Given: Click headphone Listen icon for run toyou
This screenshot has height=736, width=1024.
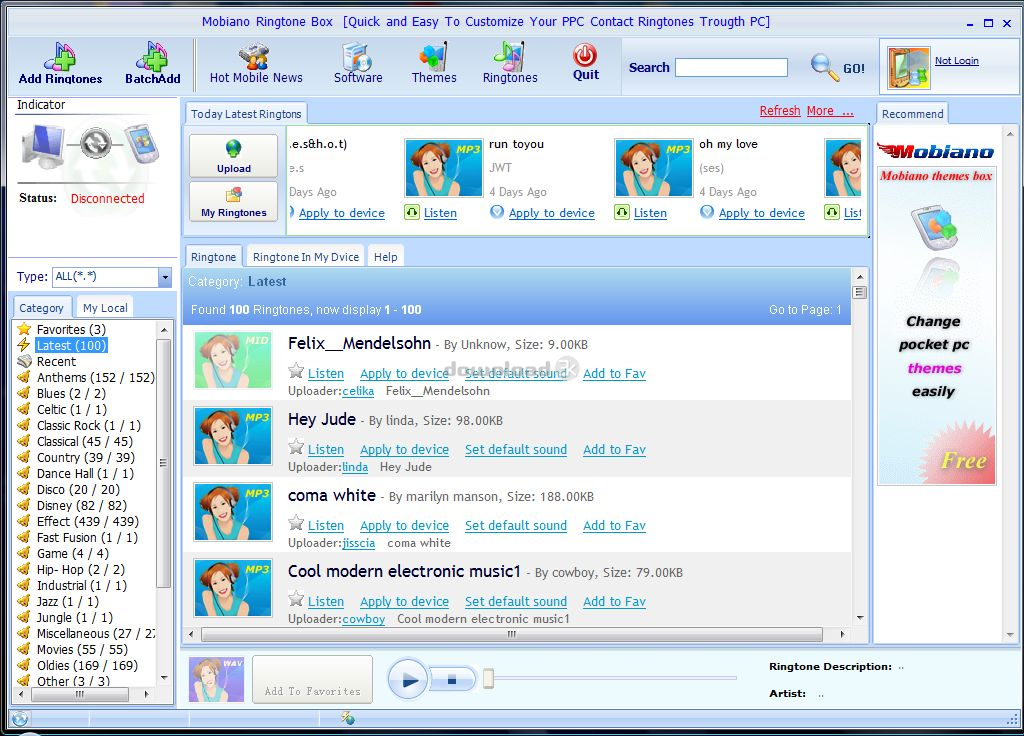Looking at the screenshot, I should [x=411, y=212].
